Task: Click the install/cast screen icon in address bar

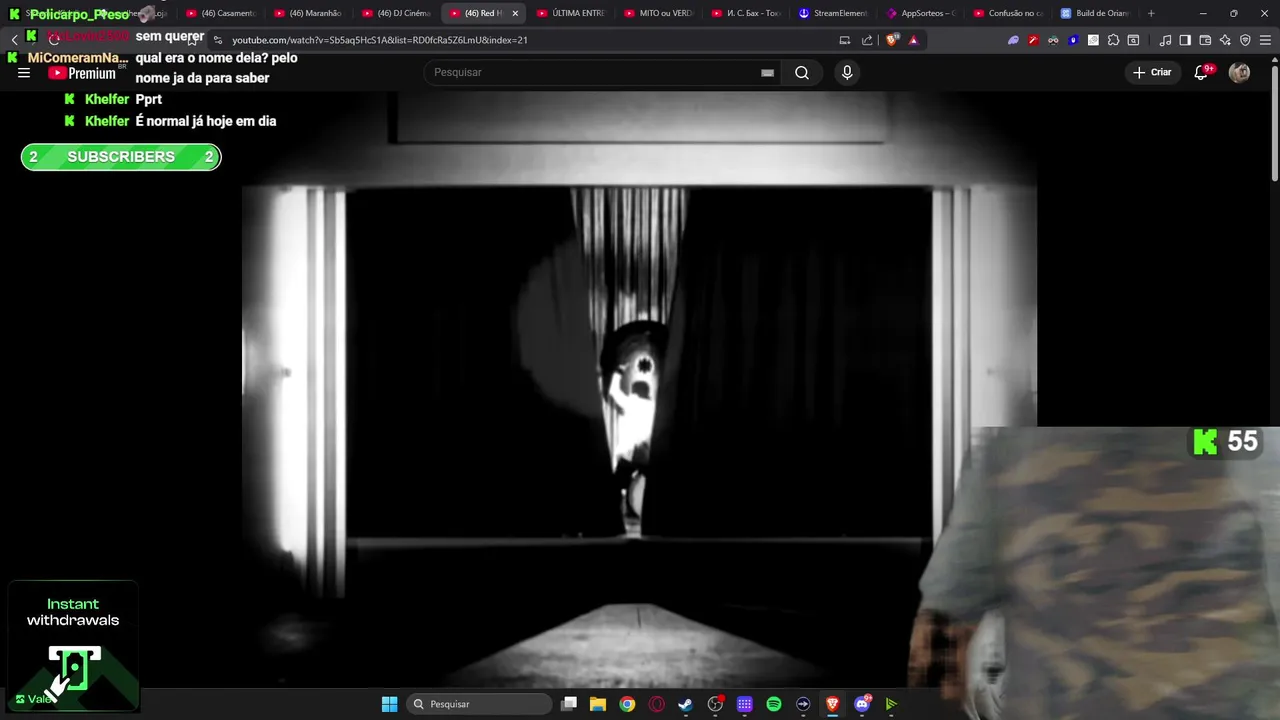Action: pyautogui.click(x=845, y=40)
